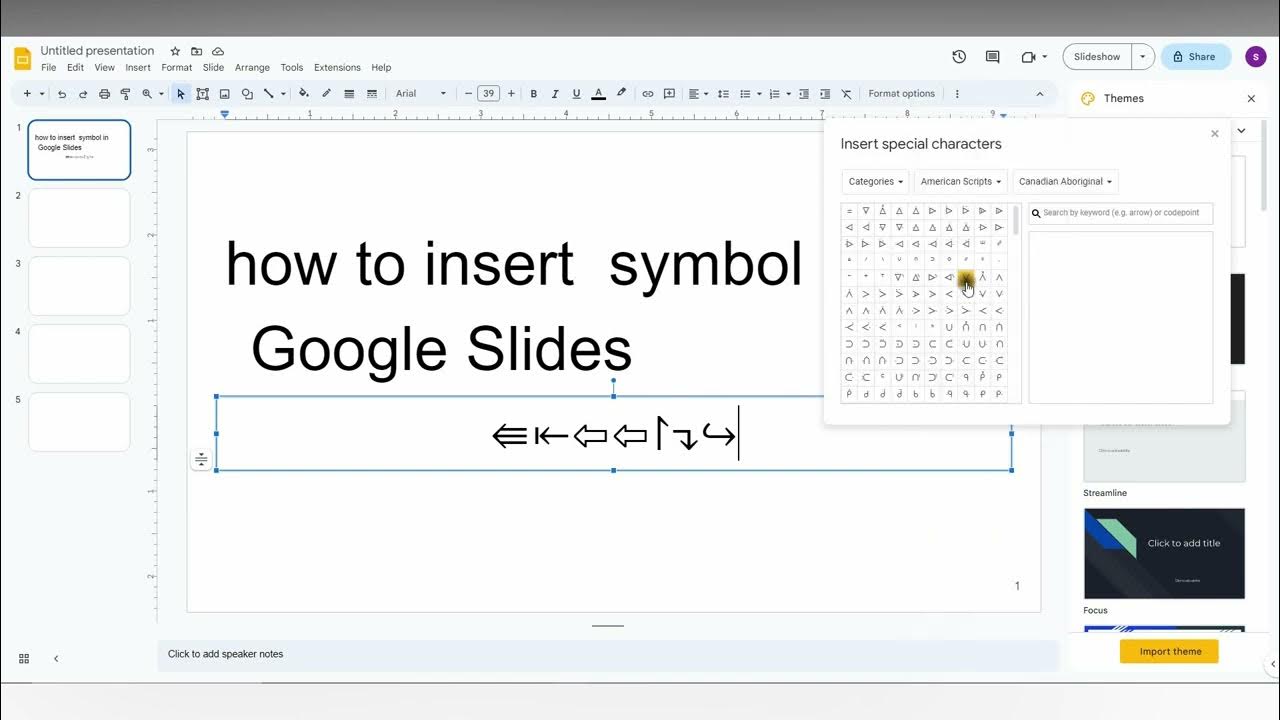The image size is (1280, 720).
Task: Click the line and paragraph spacing icon
Action: tap(723, 94)
